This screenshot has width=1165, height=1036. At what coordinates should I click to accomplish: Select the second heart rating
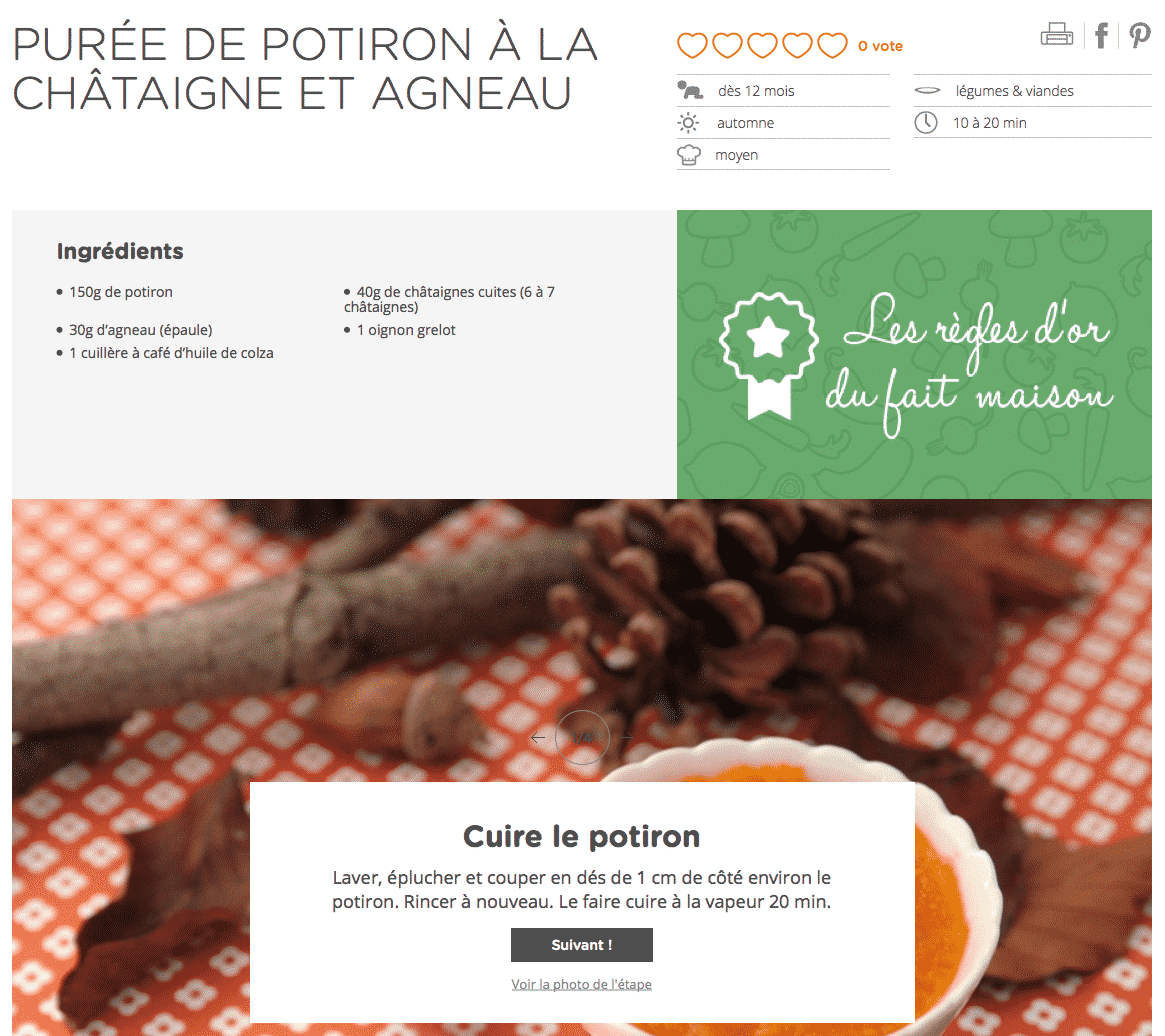[727, 45]
